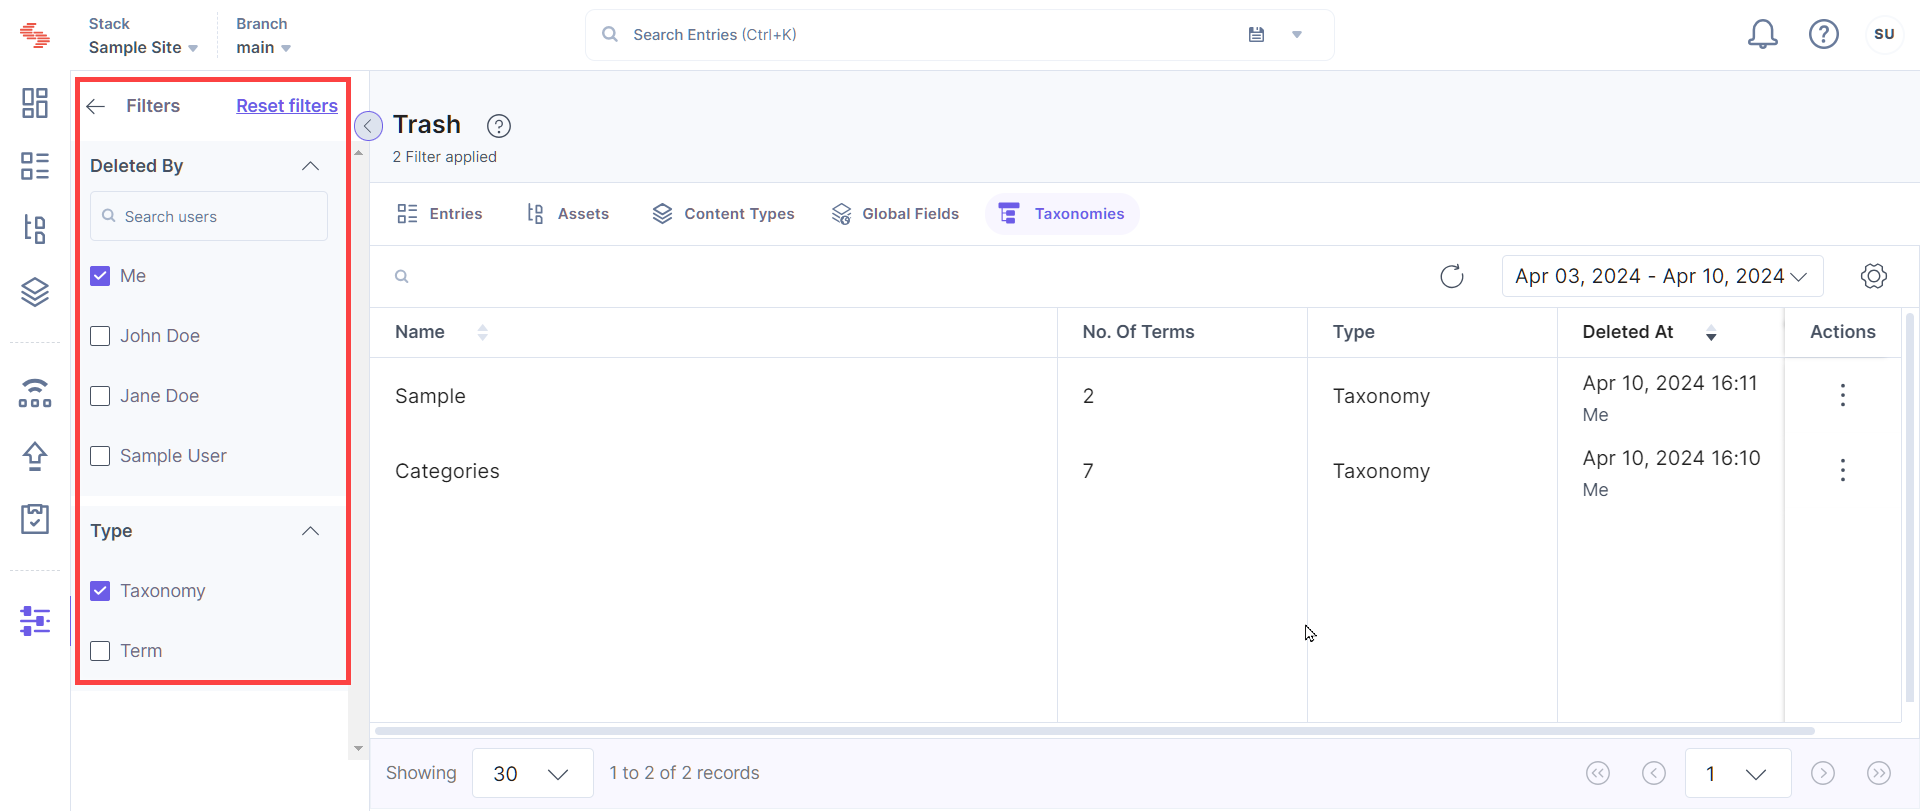Sort by Deleted At column arrows
The height and width of the screenshot is (811, 1920).
(x=1711, y=333)
